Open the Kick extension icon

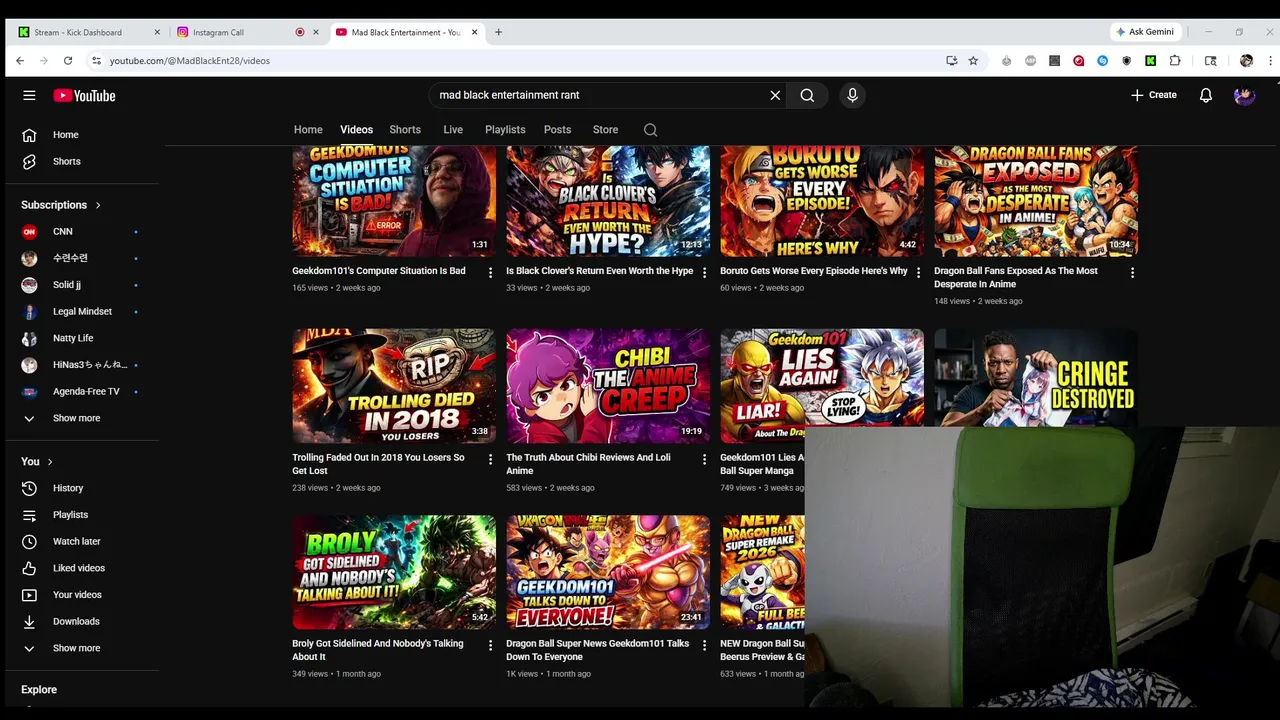point(1151,61)
